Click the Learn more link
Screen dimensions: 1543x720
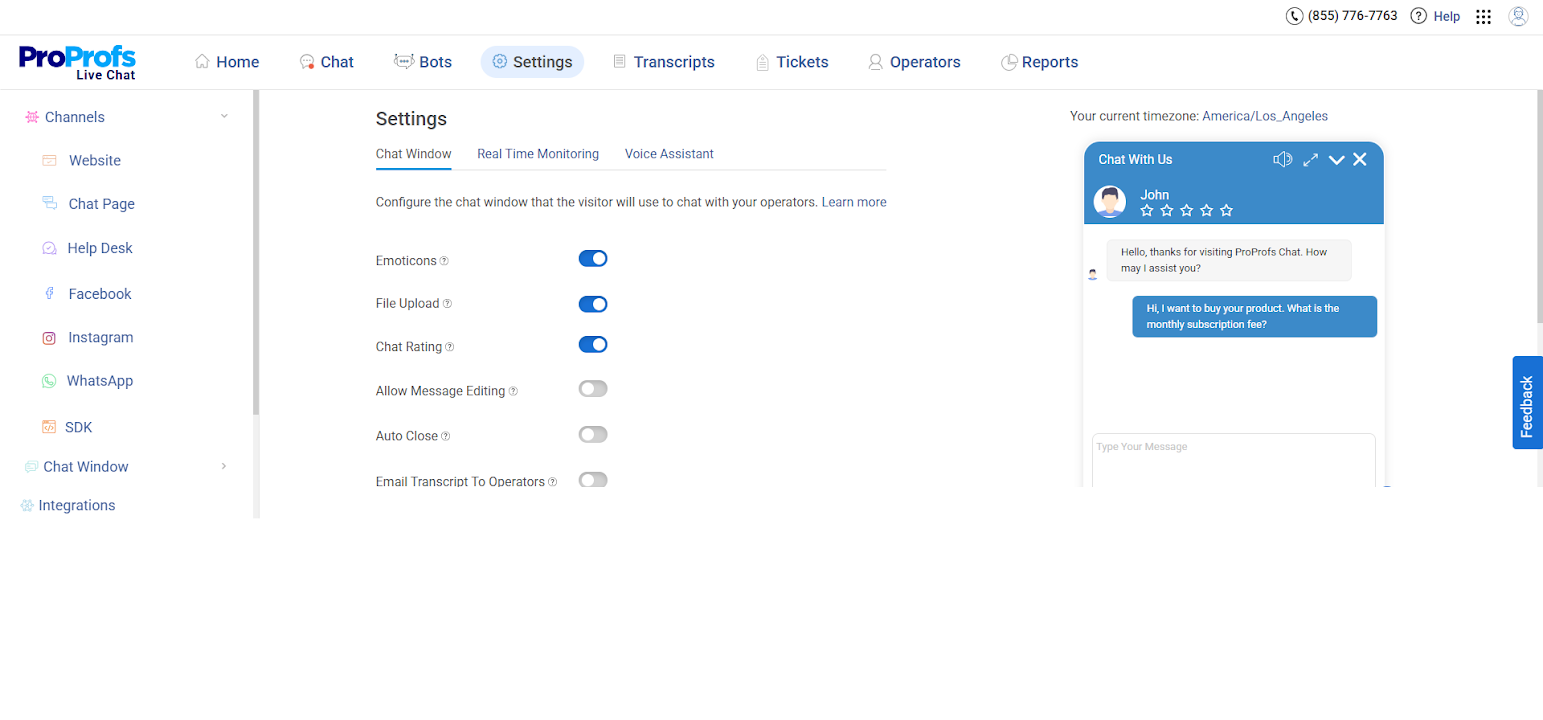tap(853, 201)
